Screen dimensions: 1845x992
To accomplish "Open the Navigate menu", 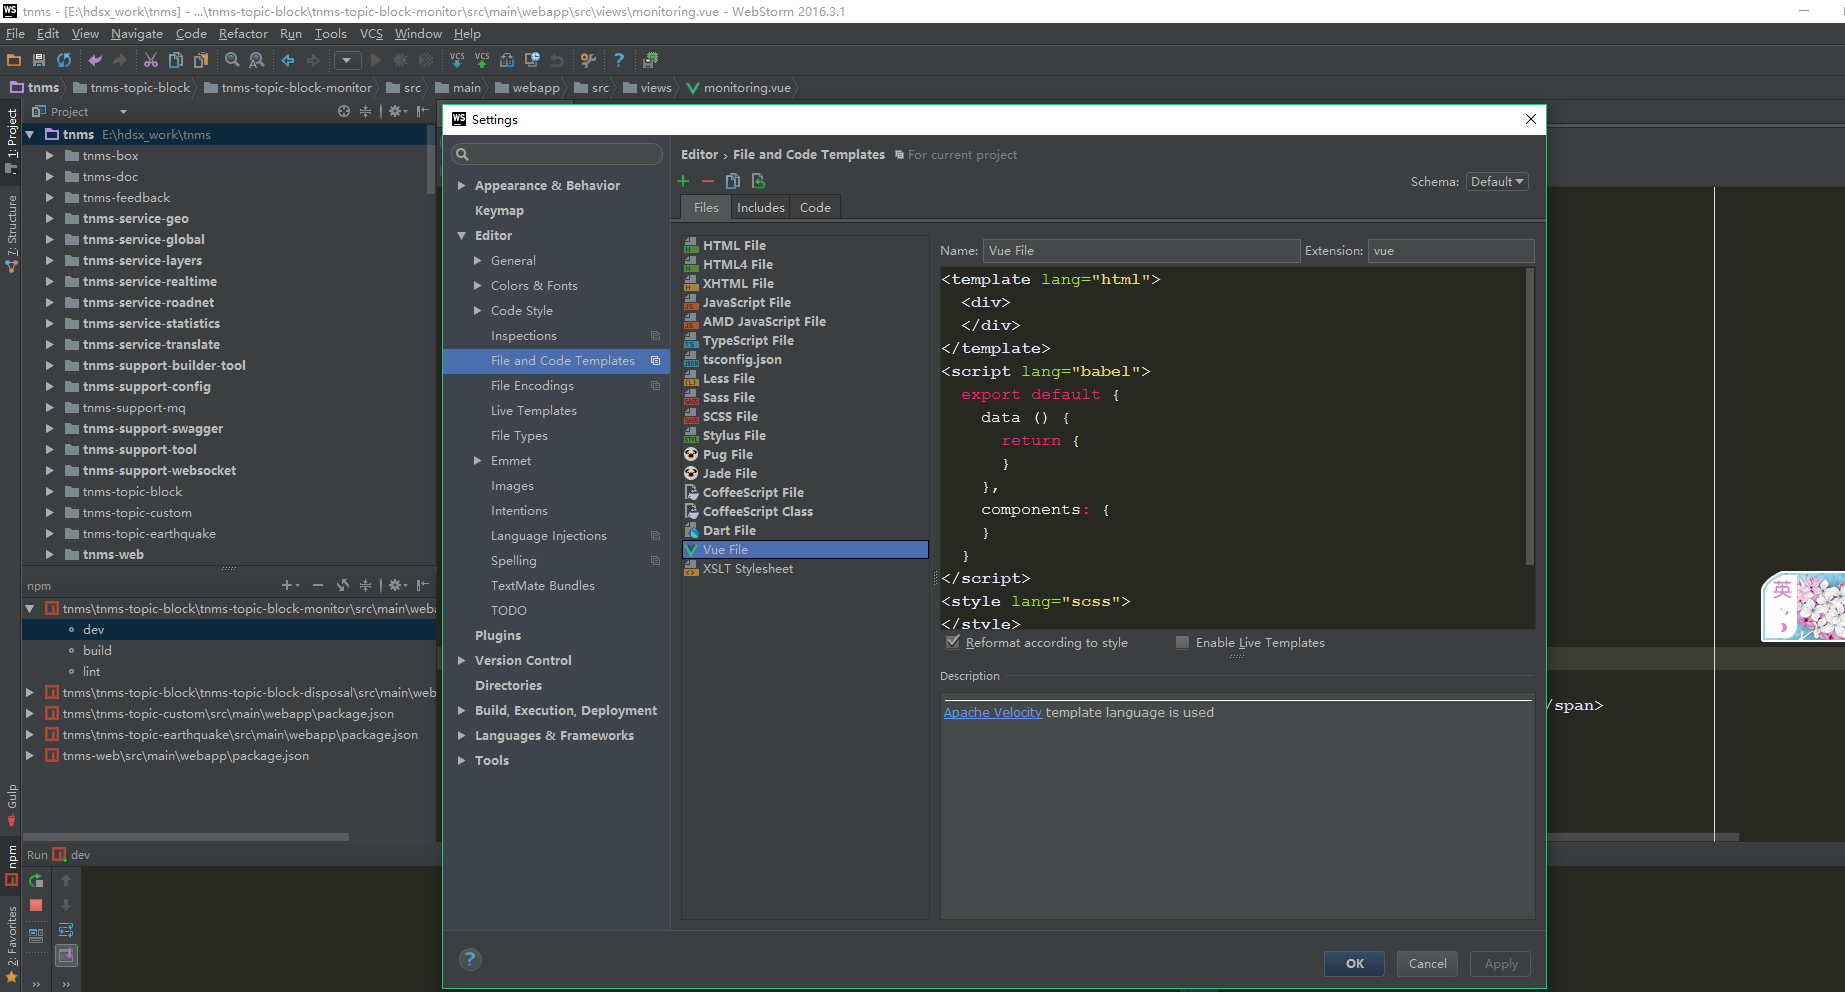I will pos(136,33).
